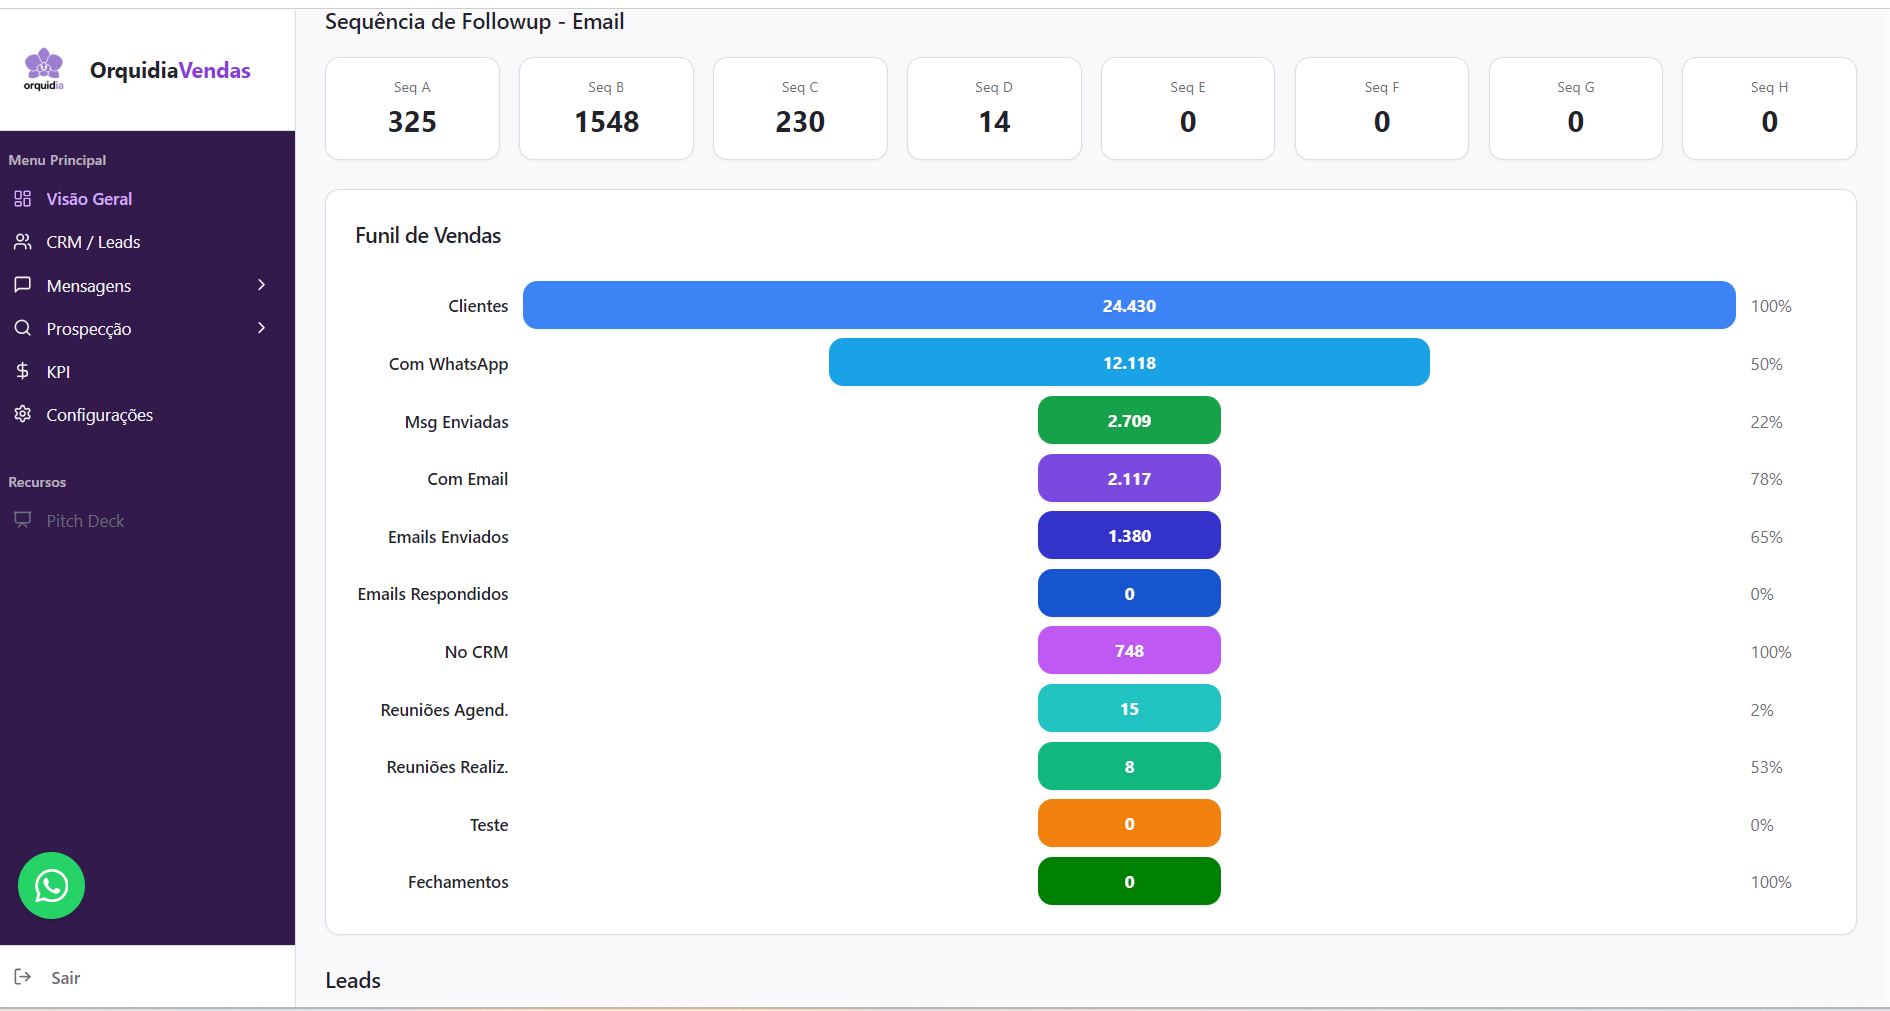Click the purple Com Email bar 2.117
This screenshot has width=1890, height=1011.
coord(1129,478)
